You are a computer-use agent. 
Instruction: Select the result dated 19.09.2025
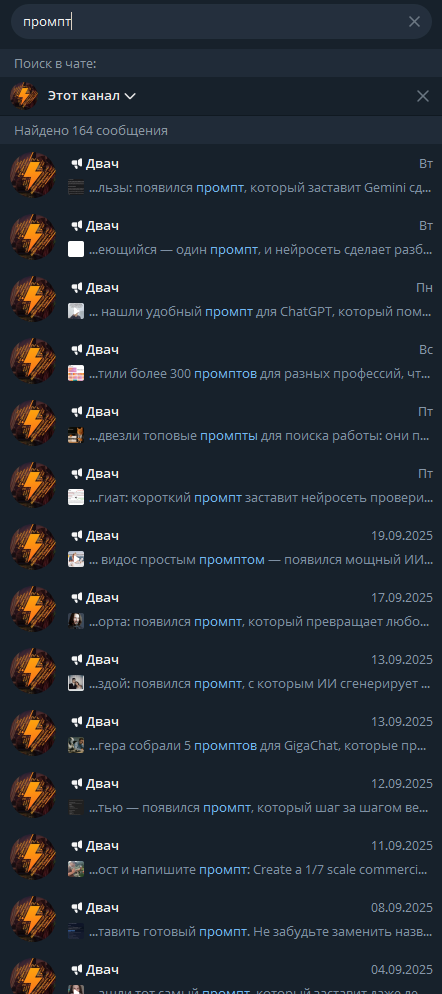click(x=221, y=547)
